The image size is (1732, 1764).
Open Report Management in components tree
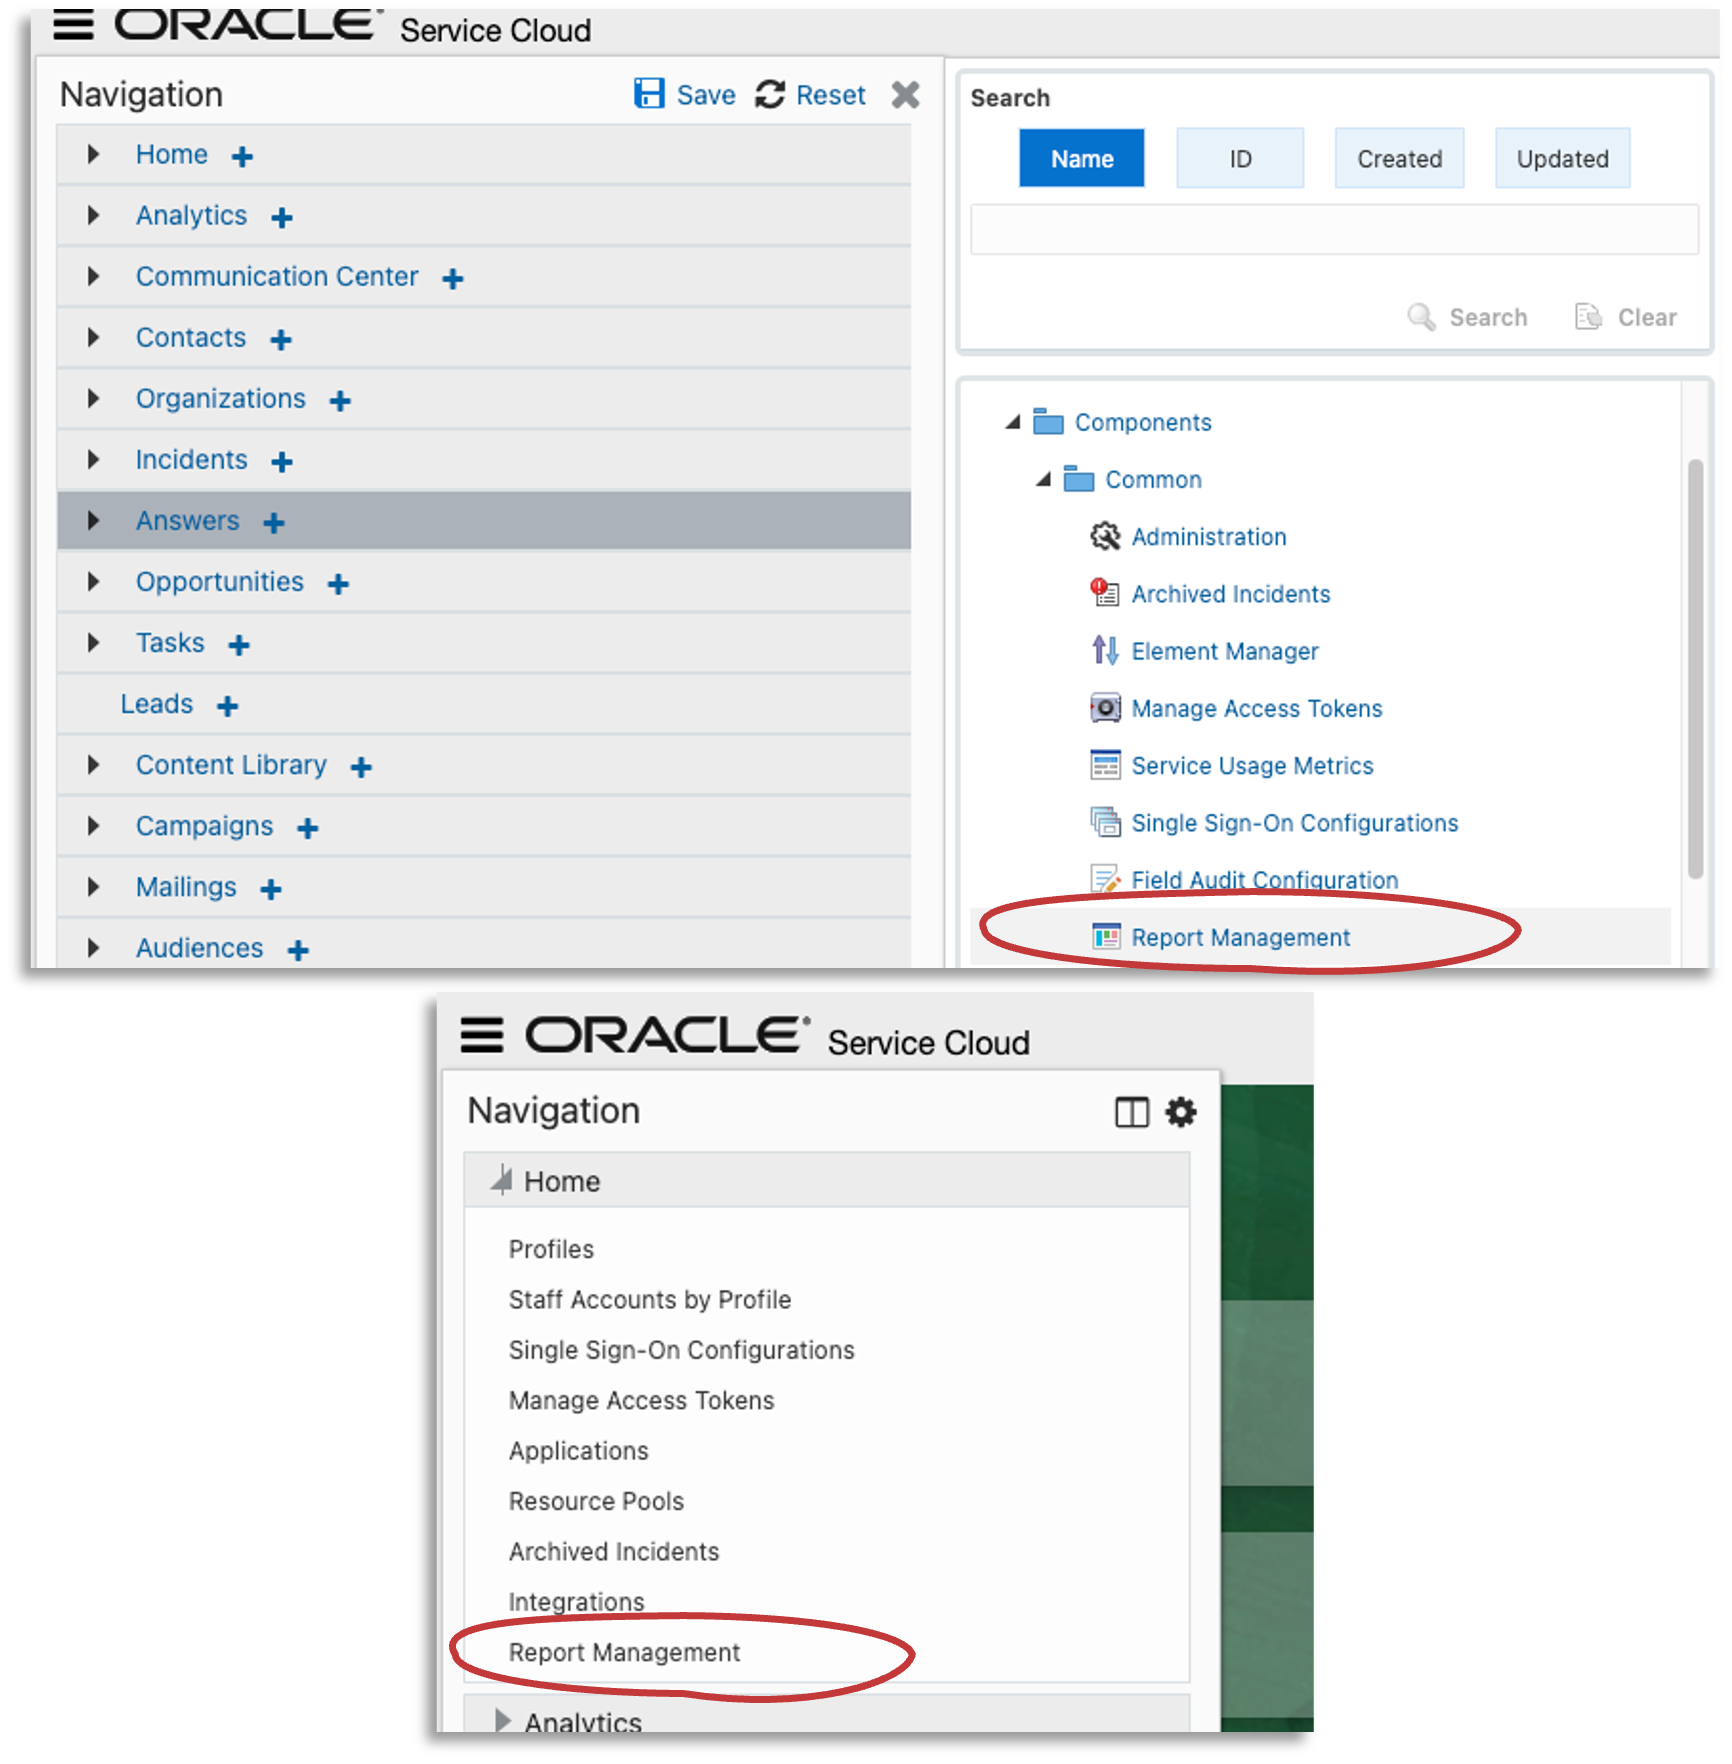click(1240, 937)
